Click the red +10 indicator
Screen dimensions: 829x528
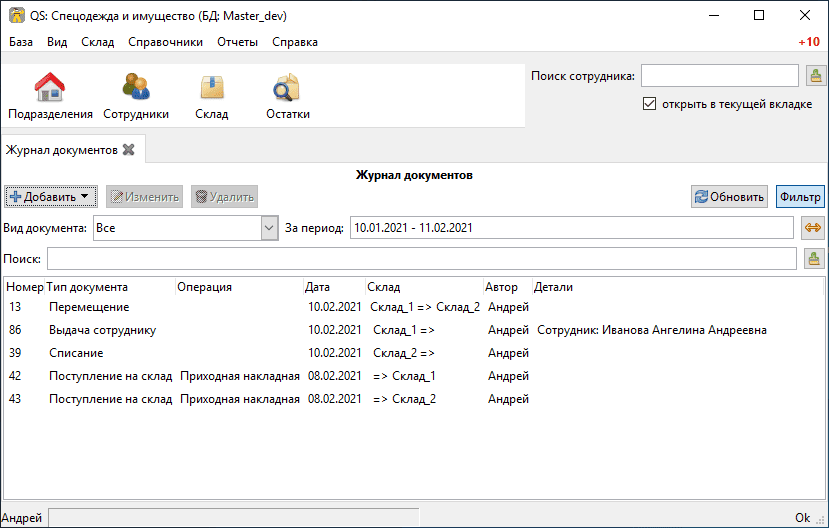point(809,42)
